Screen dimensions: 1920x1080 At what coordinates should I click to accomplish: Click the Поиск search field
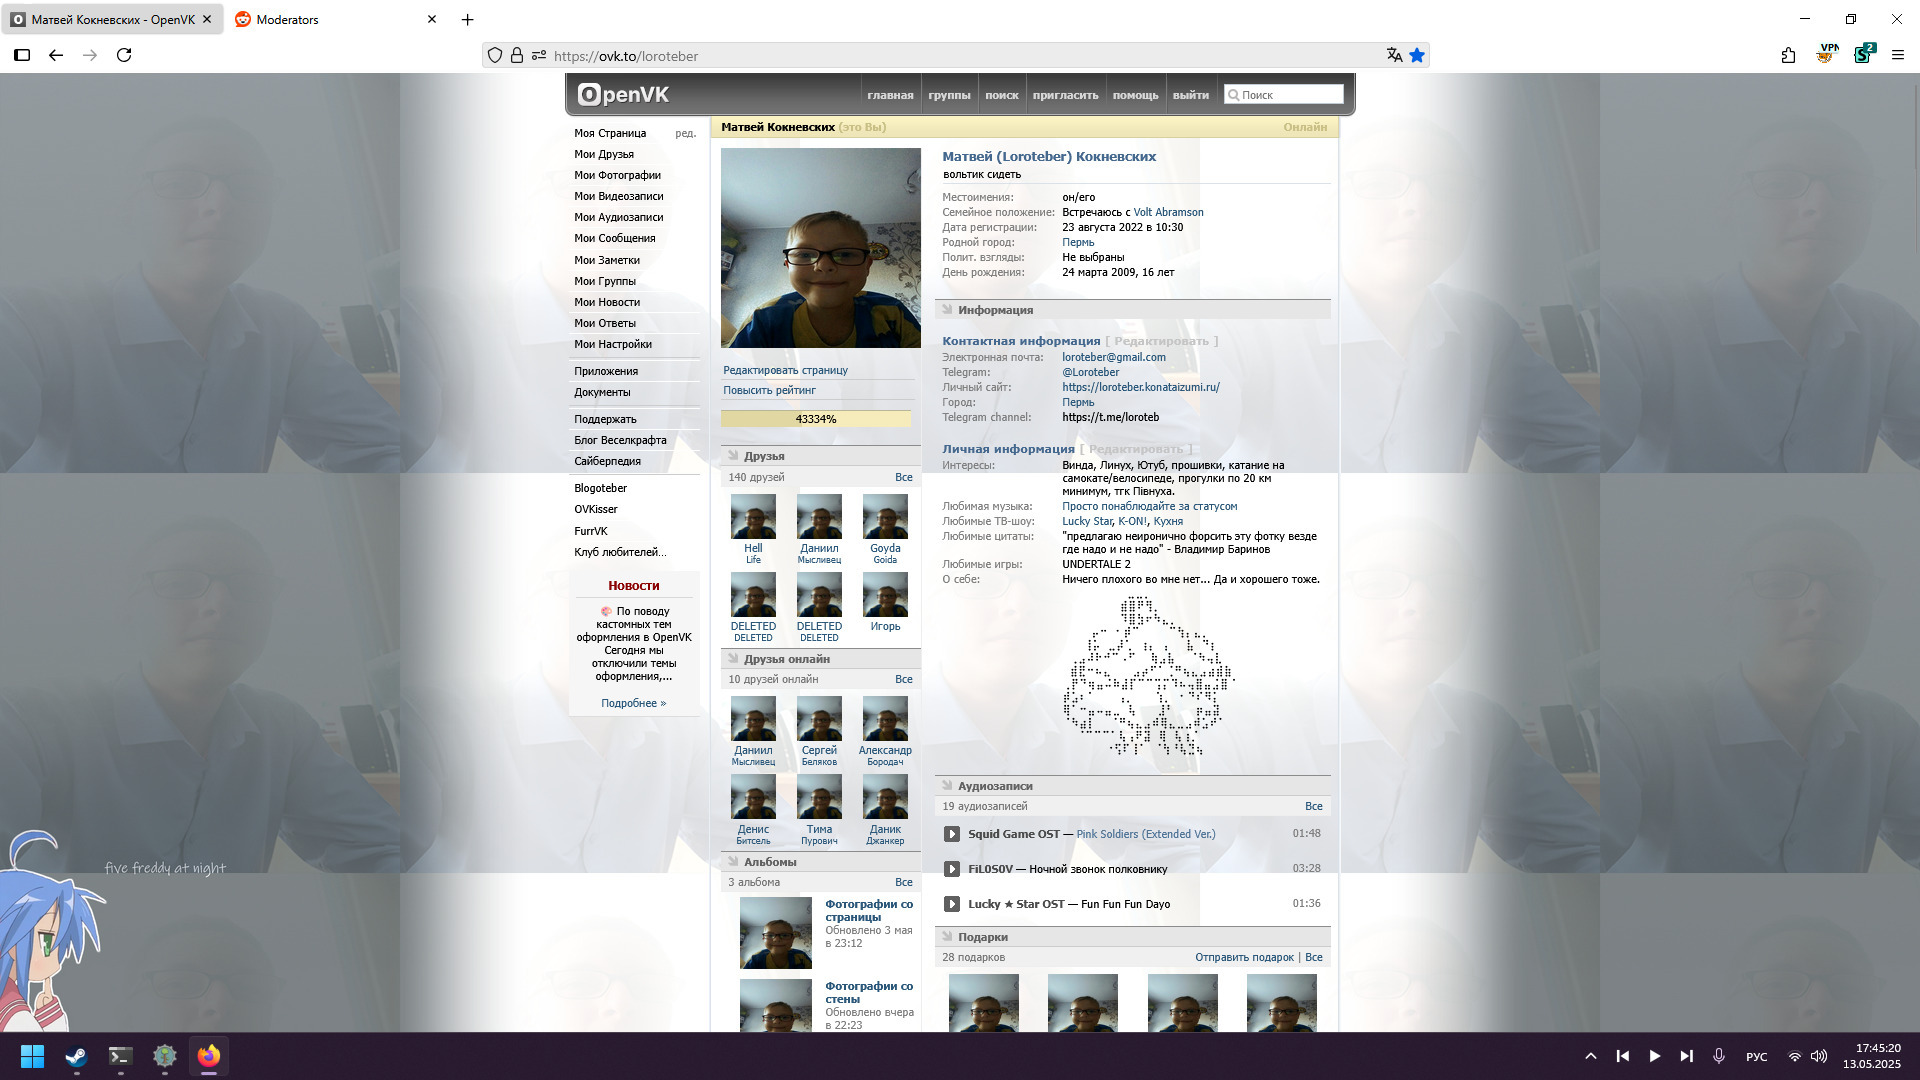pyautogui.click(x=1289, y=95)
